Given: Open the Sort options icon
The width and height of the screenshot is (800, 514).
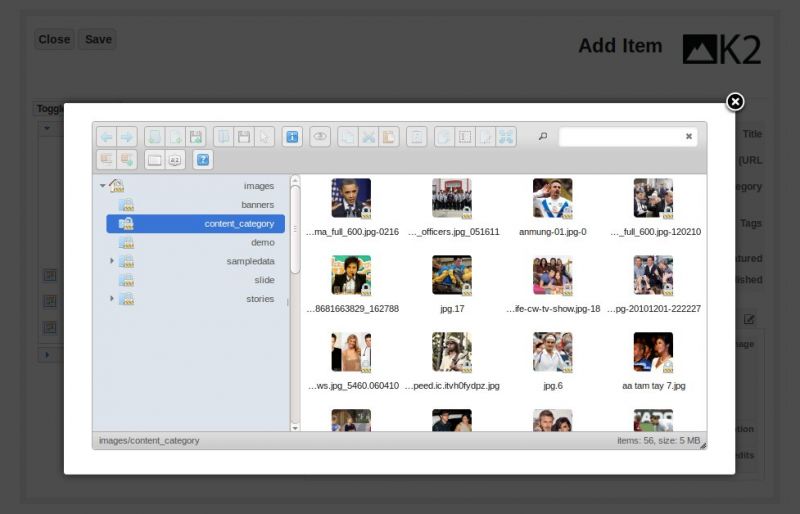Looking at the screenshot, I should coord(175,160).
